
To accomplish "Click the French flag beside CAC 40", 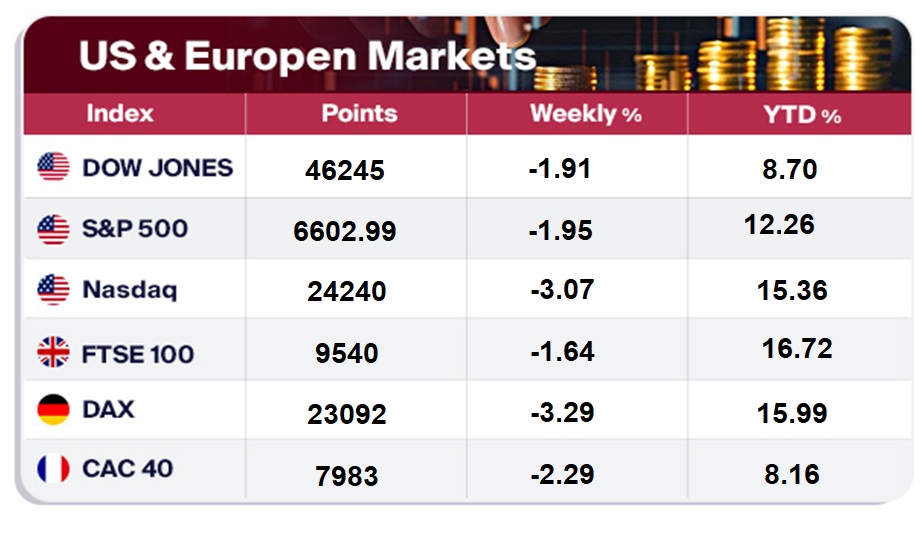I will (x=53, y=467).
